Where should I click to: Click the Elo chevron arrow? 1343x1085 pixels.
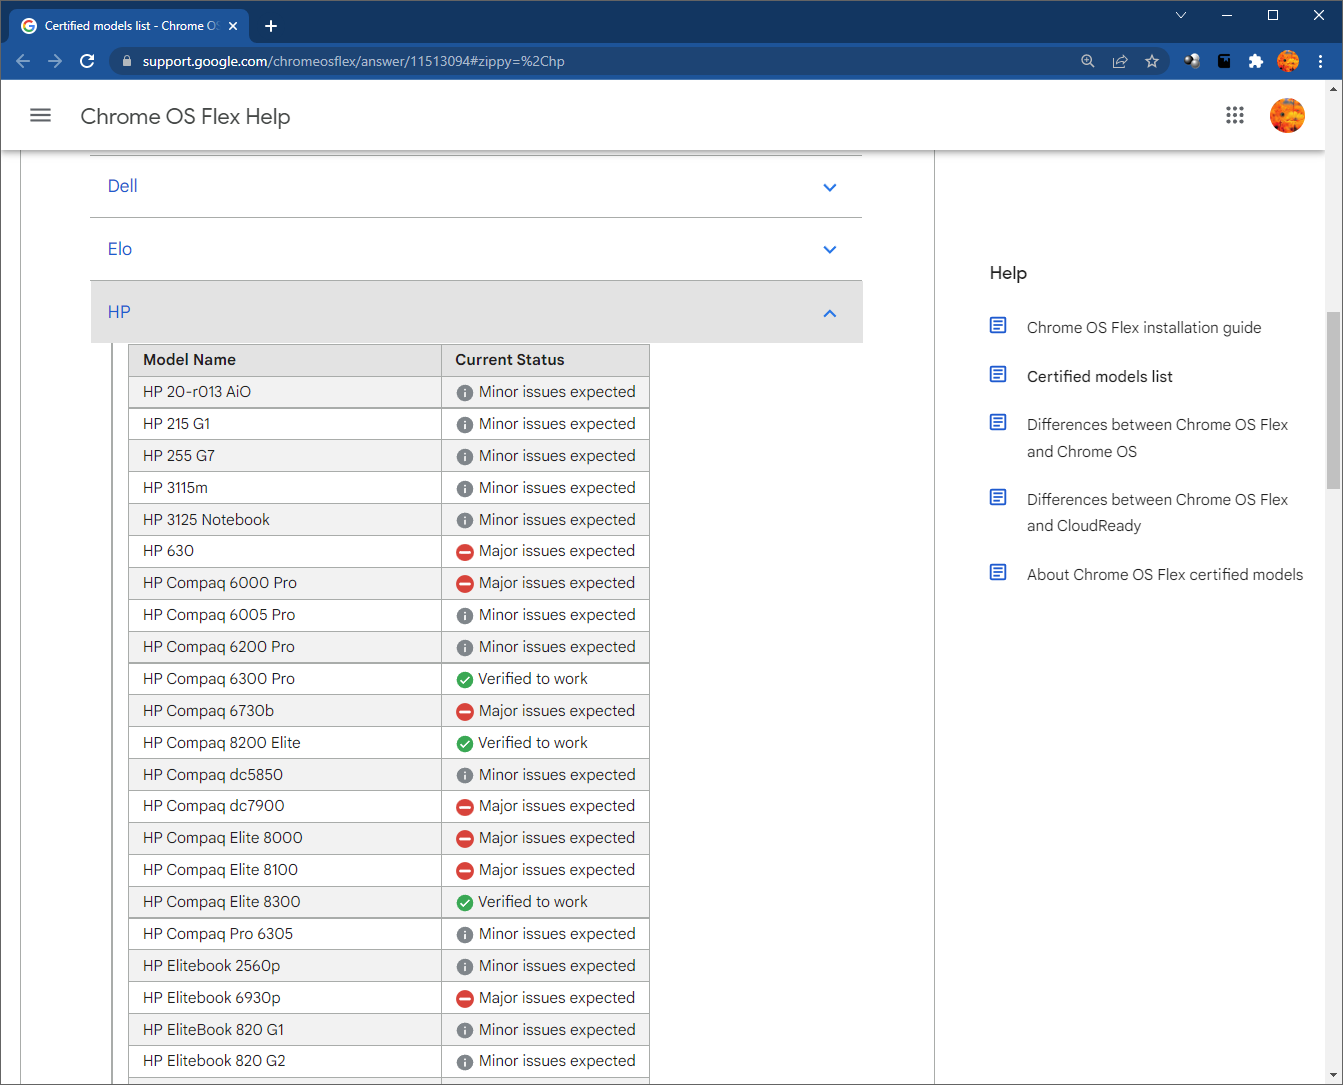pyautogui.click(x=830, y=250)
